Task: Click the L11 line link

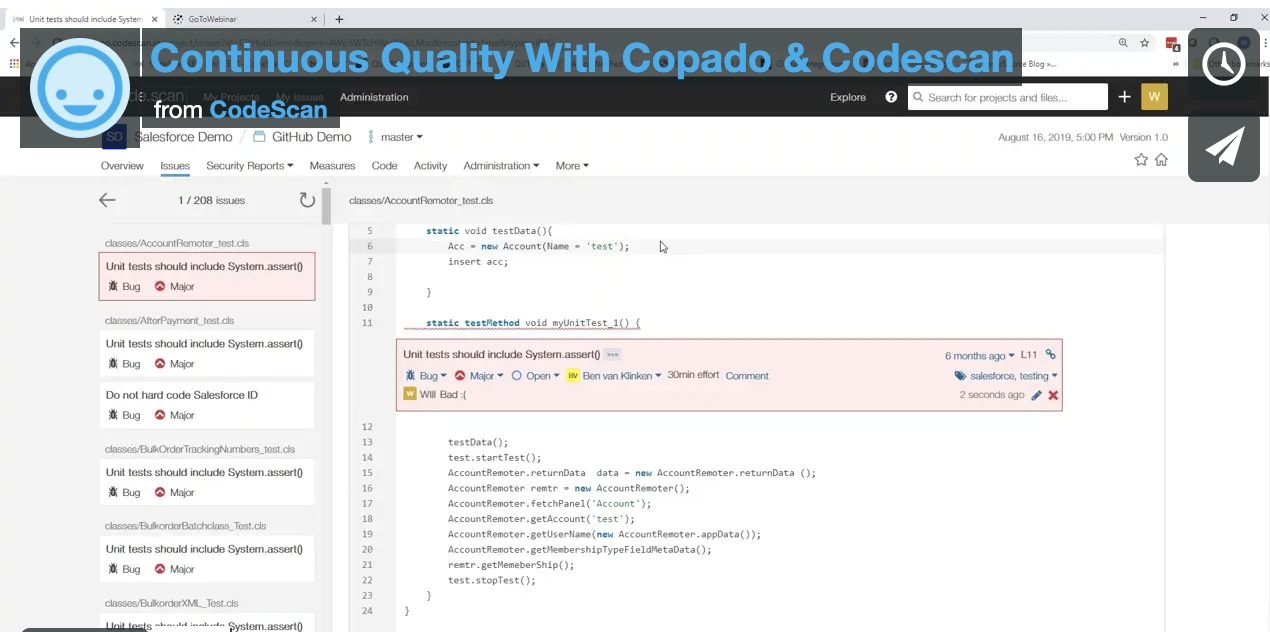Action: click(1029, 355)
